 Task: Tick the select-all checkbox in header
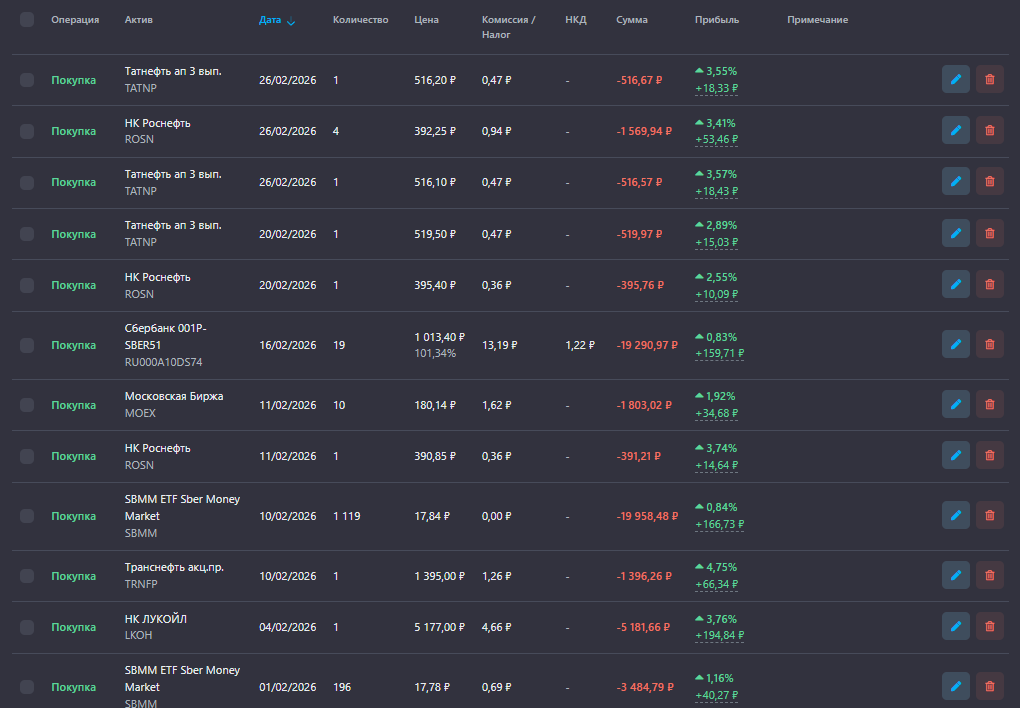(x=27, y=20)
